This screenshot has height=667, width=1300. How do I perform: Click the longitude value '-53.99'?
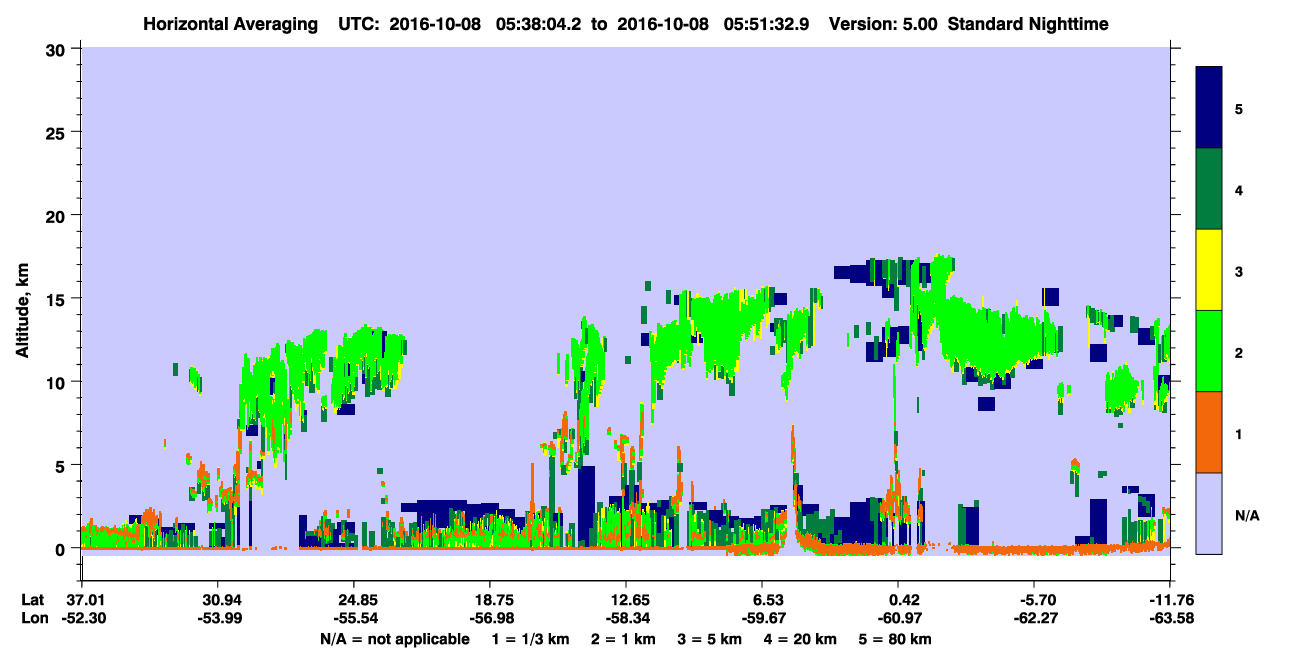tap(218, 619)
